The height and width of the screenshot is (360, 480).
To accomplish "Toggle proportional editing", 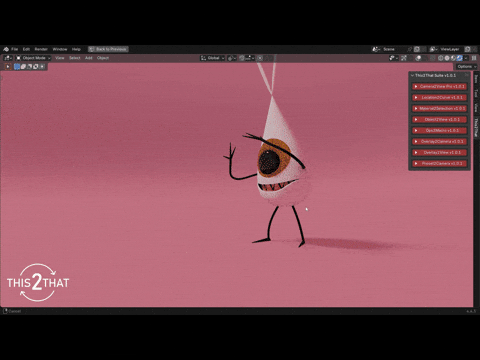I will [x=260, y=58].
